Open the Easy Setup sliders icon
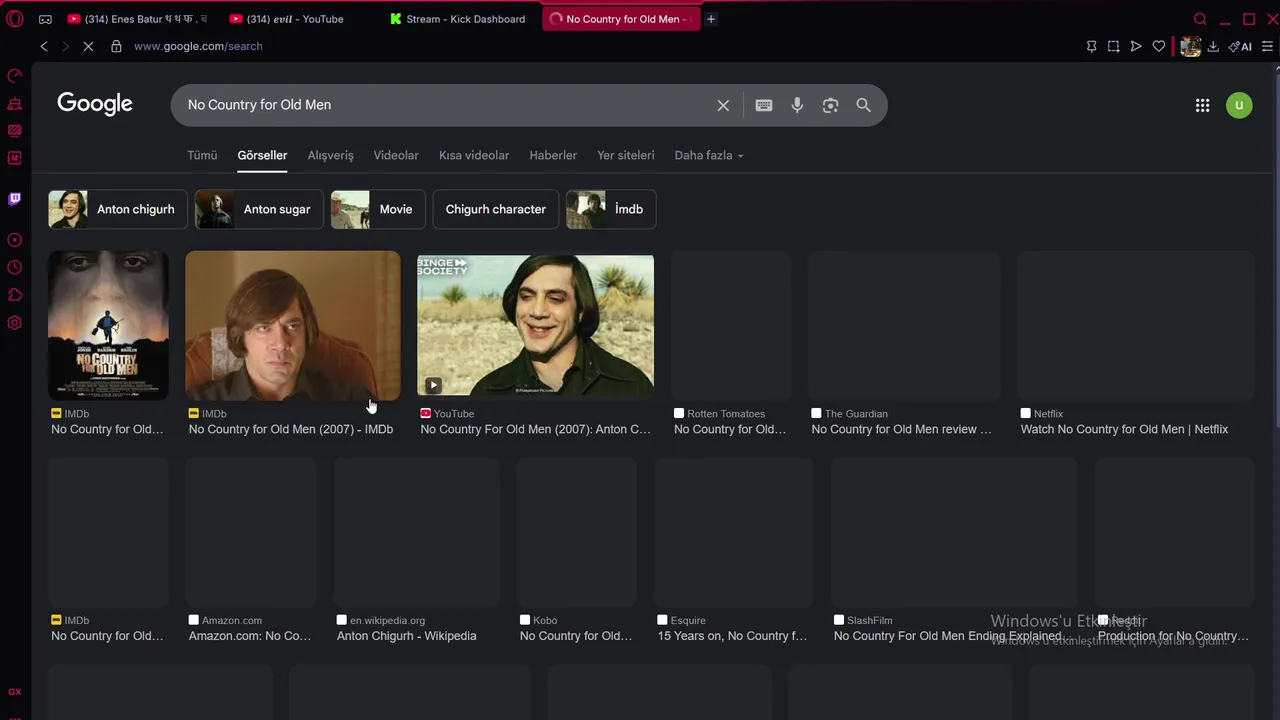The height and width of the screenshot is (720, 1280). (x=1267, y=46)
